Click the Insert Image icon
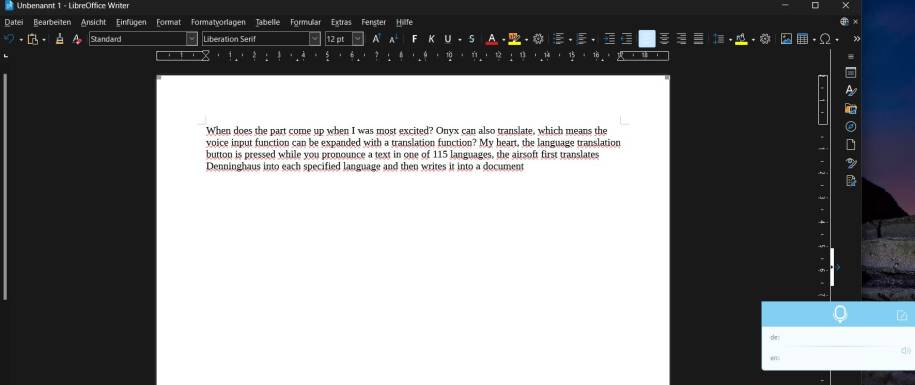 [787, 39]
